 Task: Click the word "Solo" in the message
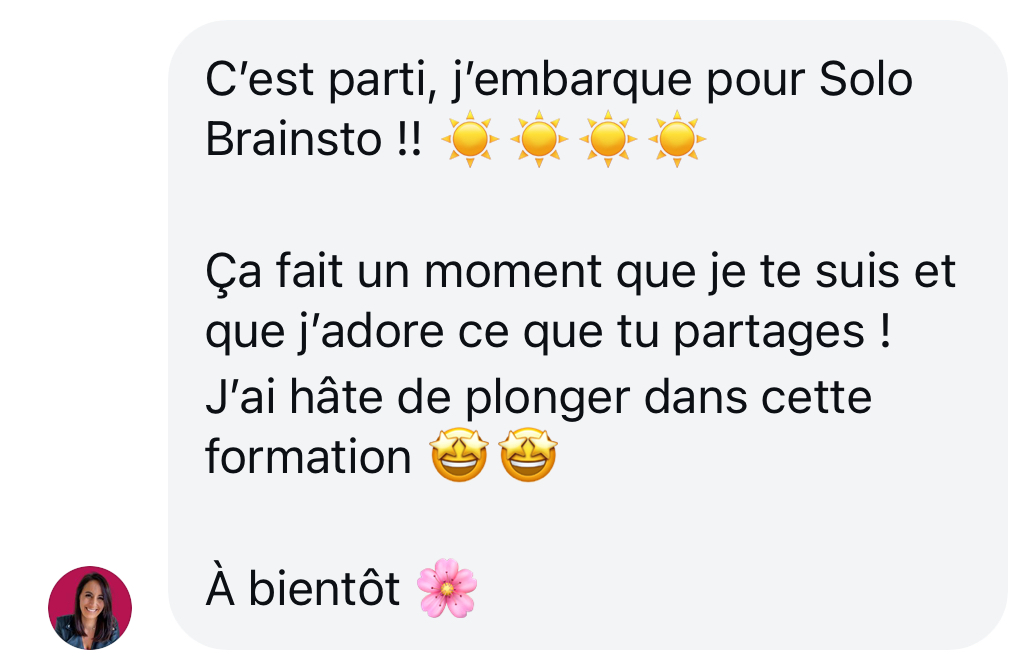point(865,79)
